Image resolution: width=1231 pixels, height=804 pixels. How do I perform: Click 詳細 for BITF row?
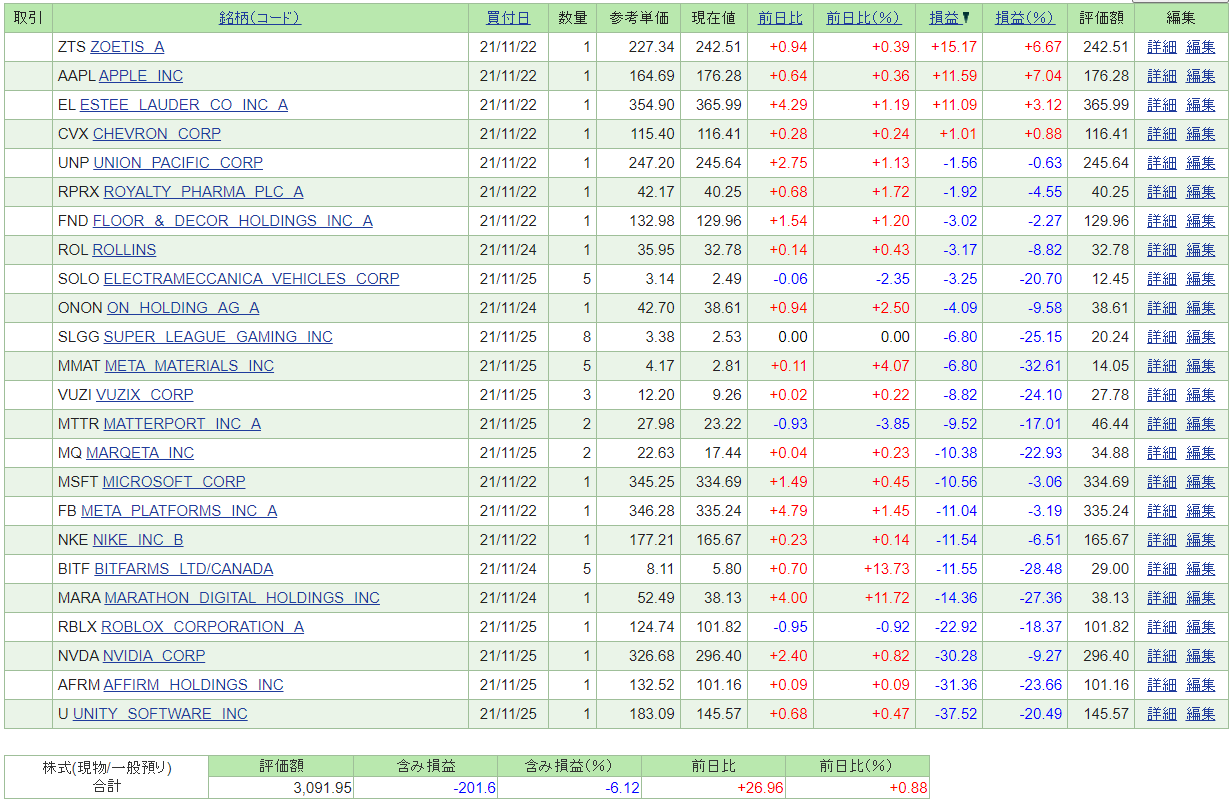(x=1162, y=569)
